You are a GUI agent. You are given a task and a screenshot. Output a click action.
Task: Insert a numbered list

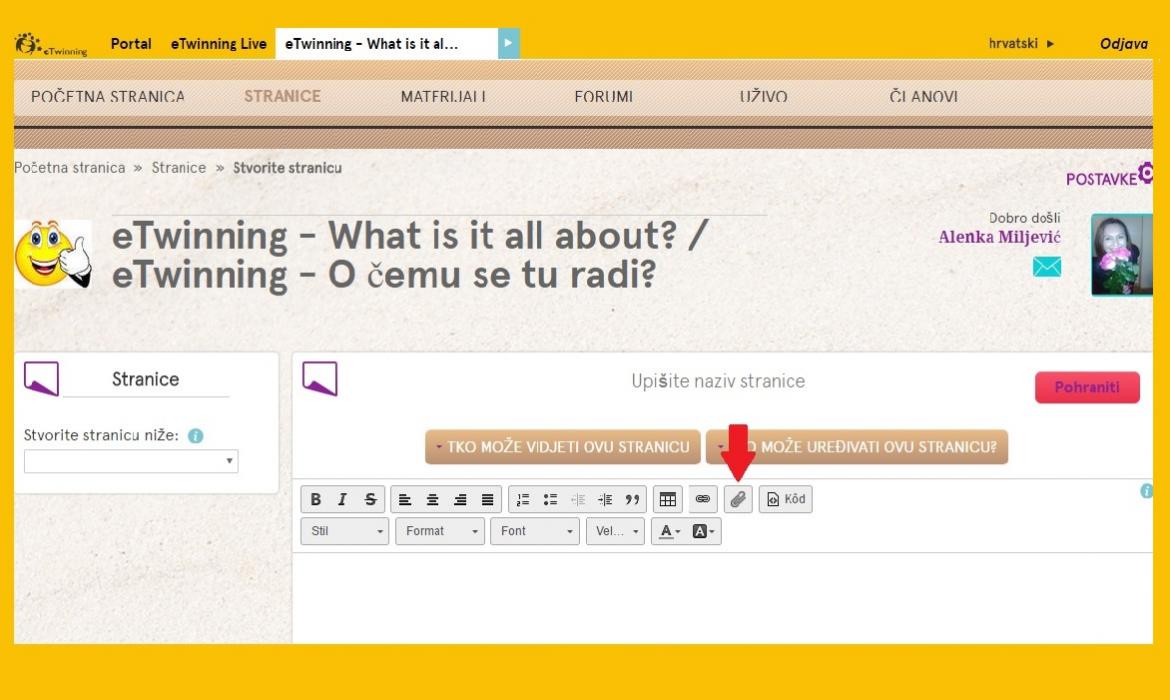tap(523, 500)
